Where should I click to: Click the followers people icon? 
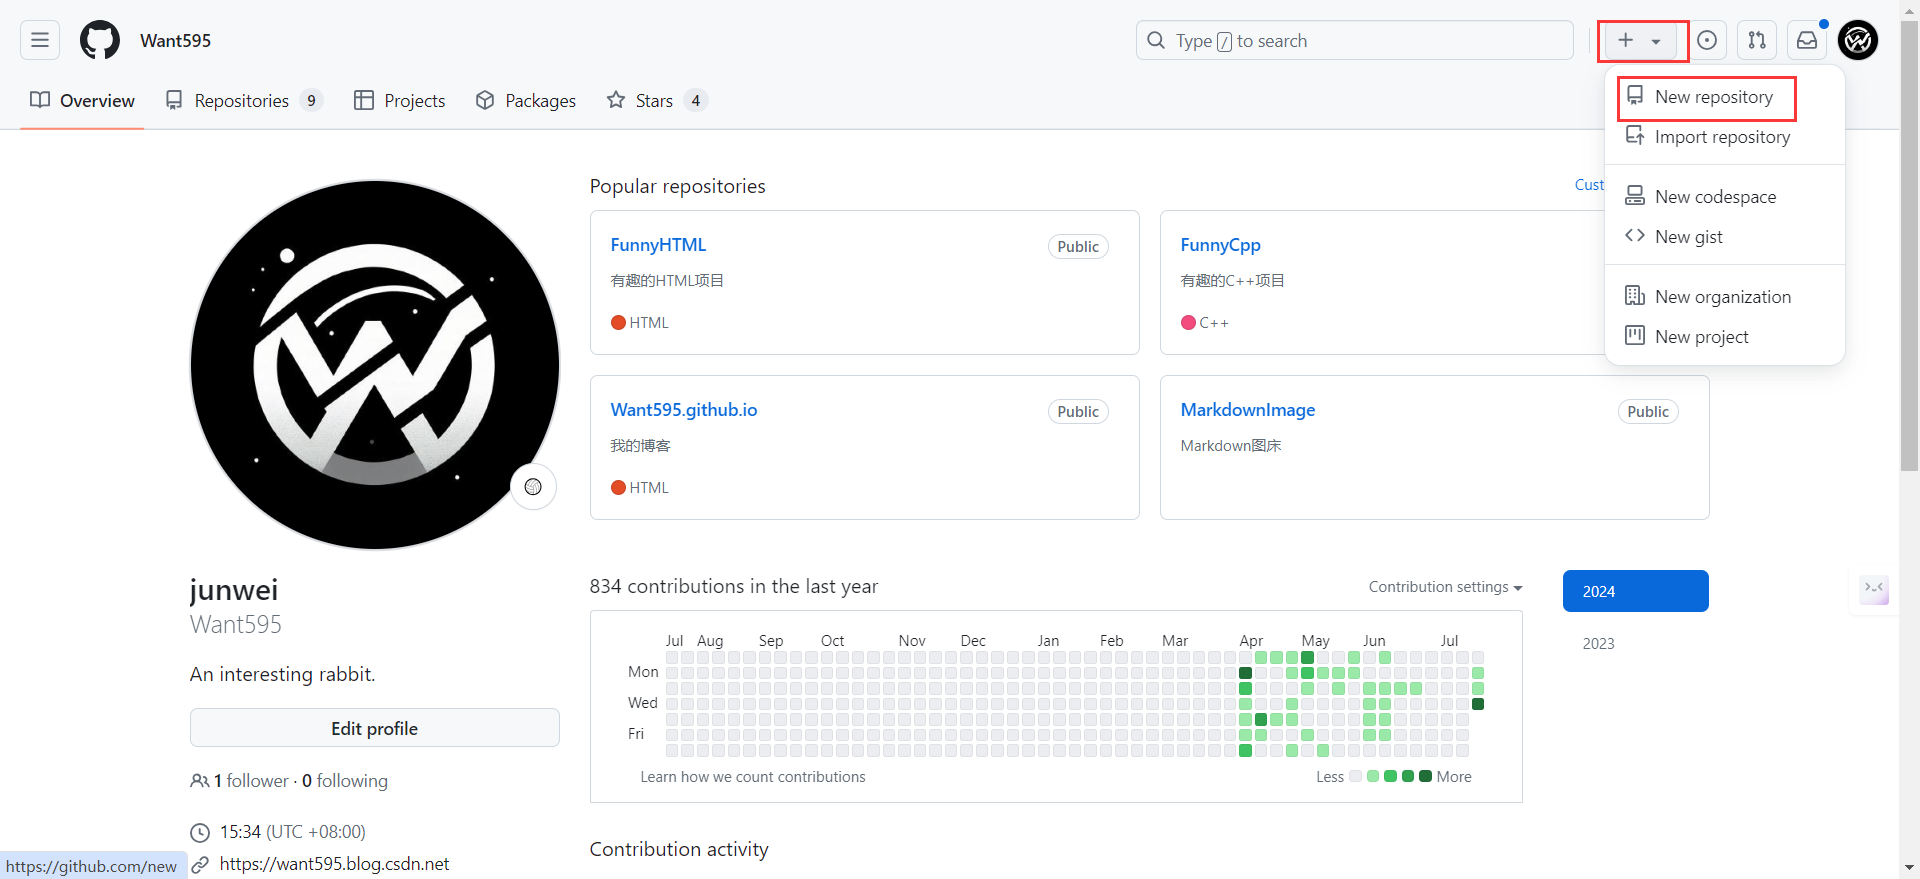[x=200, y=781]
